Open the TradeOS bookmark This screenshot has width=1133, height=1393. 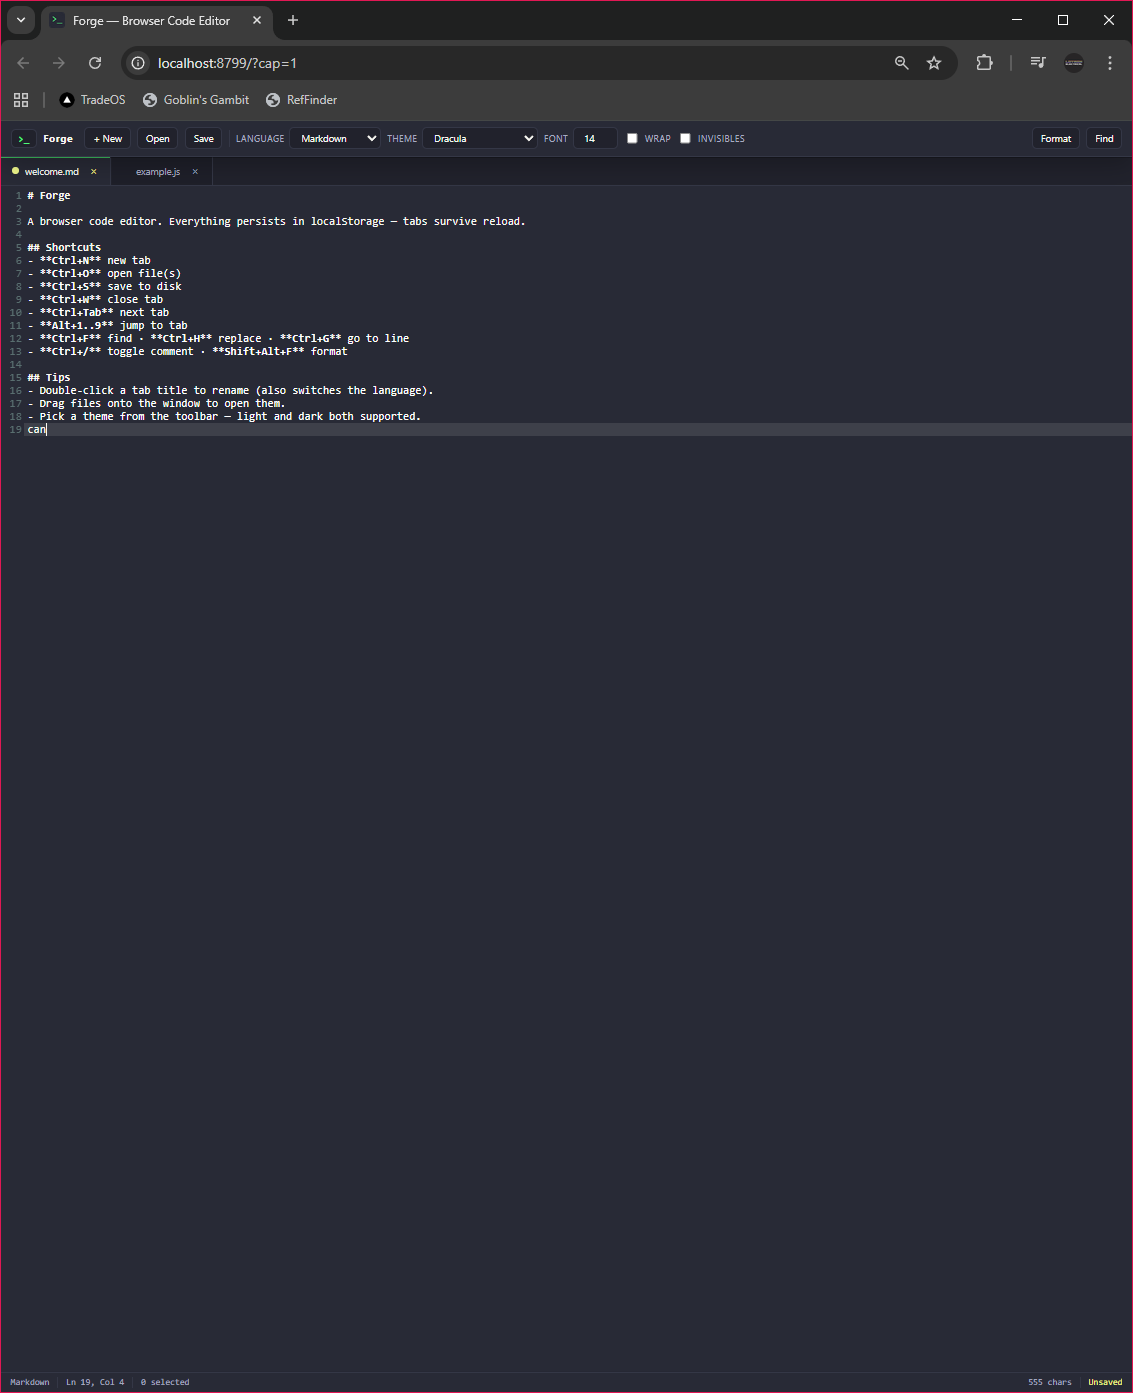(x=93, y=100)
